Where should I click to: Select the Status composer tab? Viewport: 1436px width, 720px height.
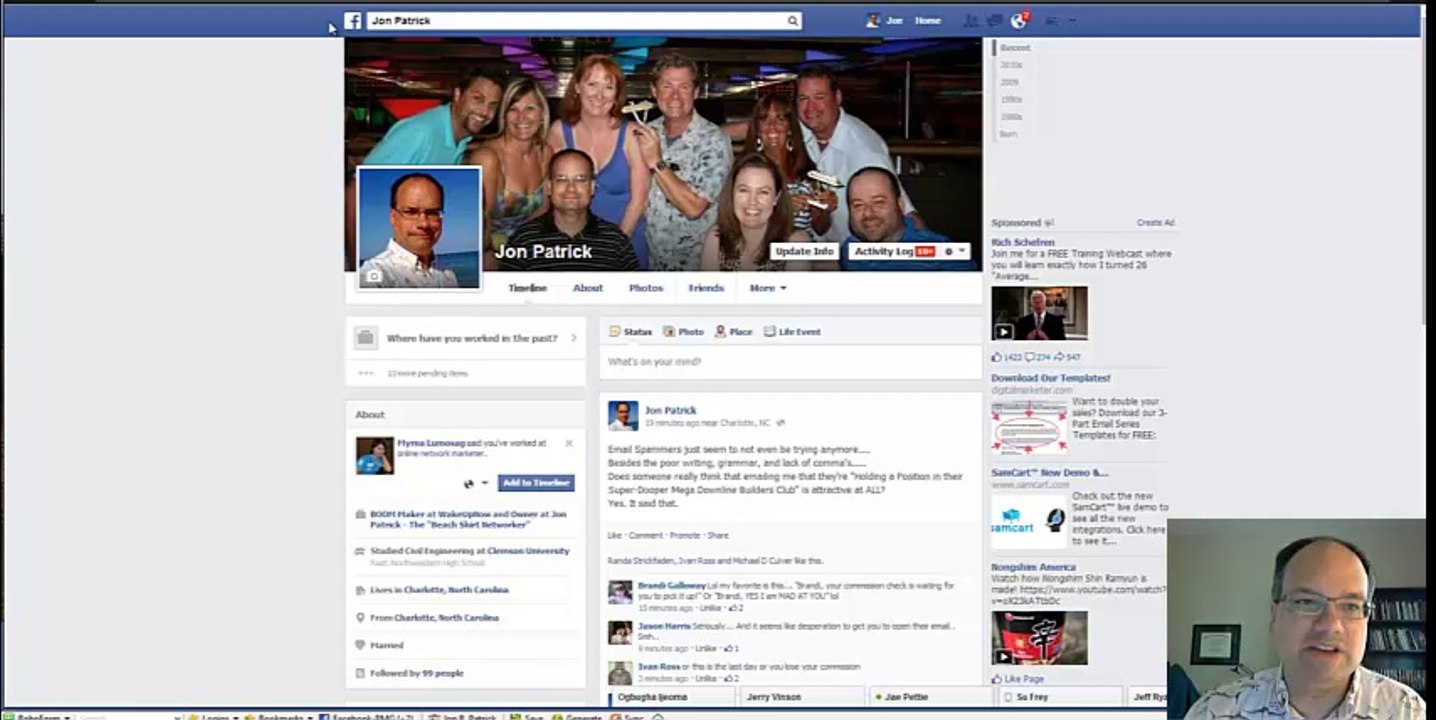[630, 332]
